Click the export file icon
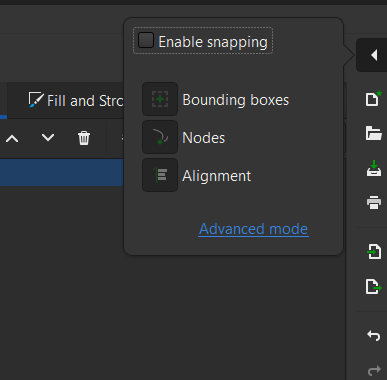The image size is (387, 380). [x=373, y=286]
